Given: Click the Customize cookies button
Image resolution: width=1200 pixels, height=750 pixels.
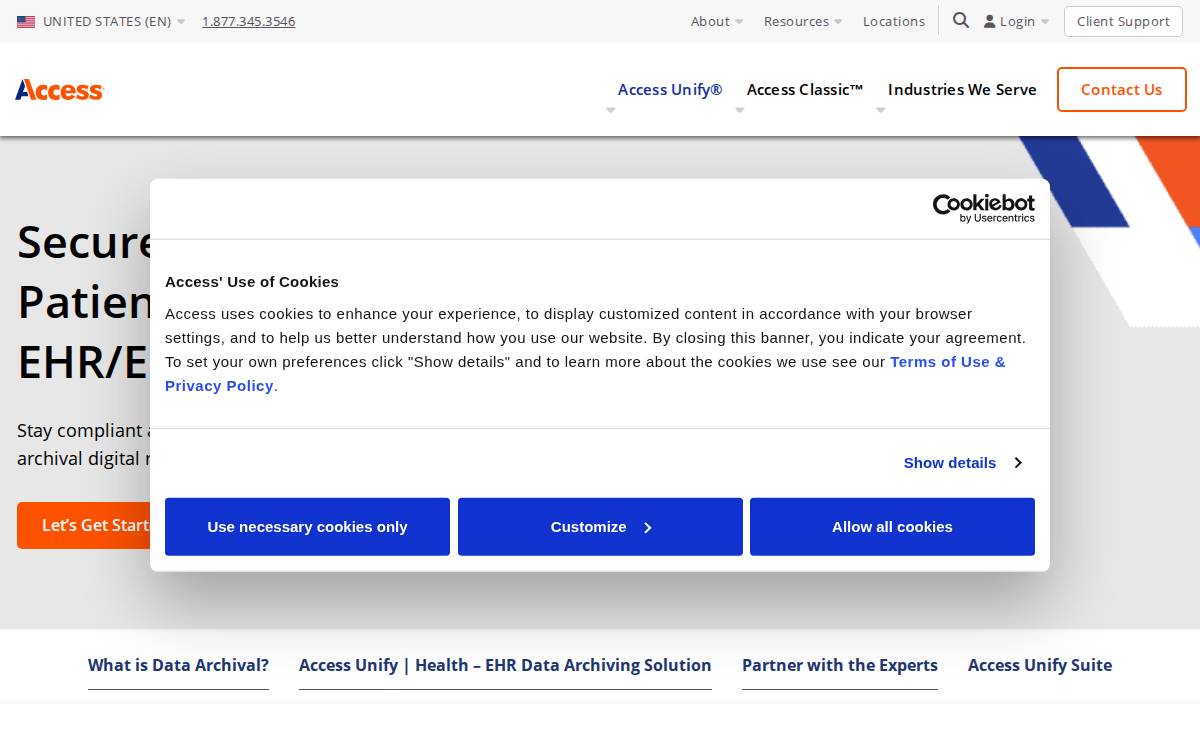Looking at the screenshot, I should [x=600, y=527].
